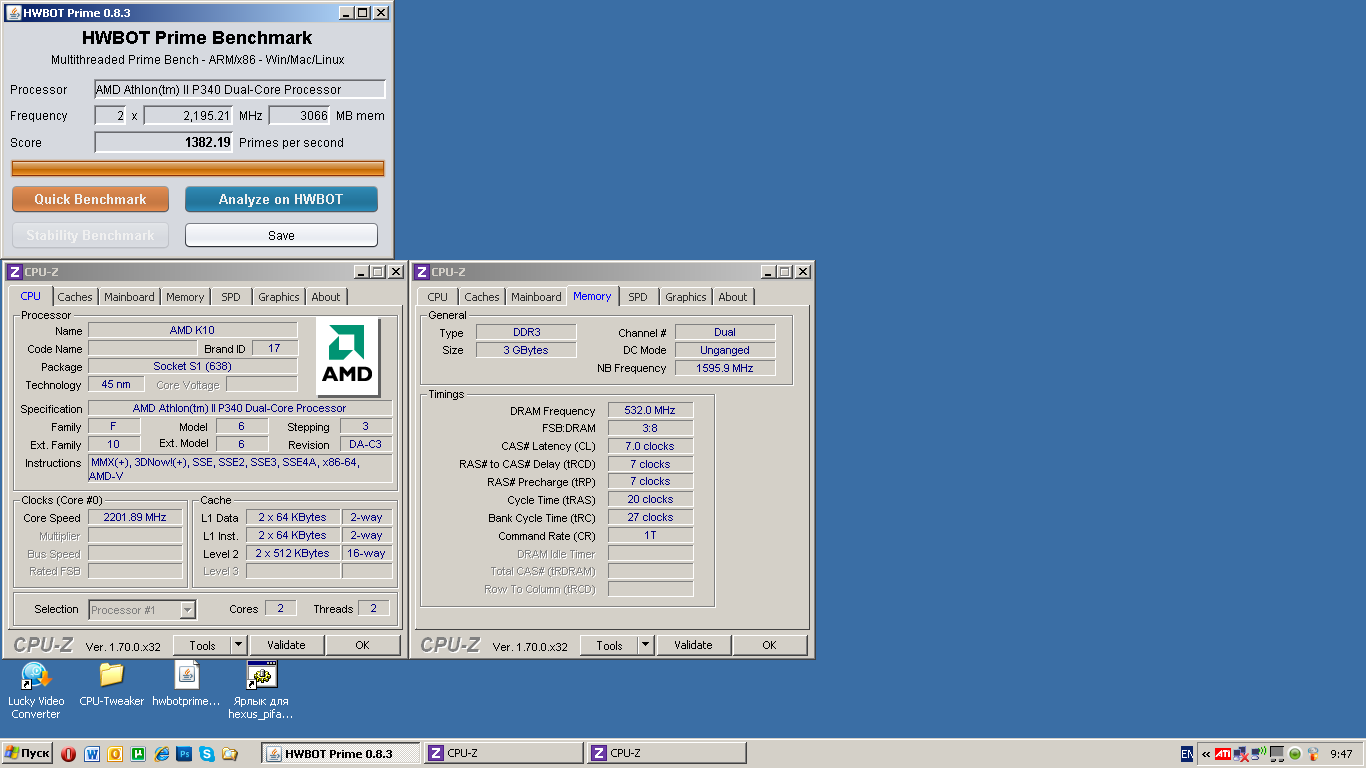Click the Z icon in the left CPU-Z title bar
This screenshot has width=1366, height=768.
15,272
